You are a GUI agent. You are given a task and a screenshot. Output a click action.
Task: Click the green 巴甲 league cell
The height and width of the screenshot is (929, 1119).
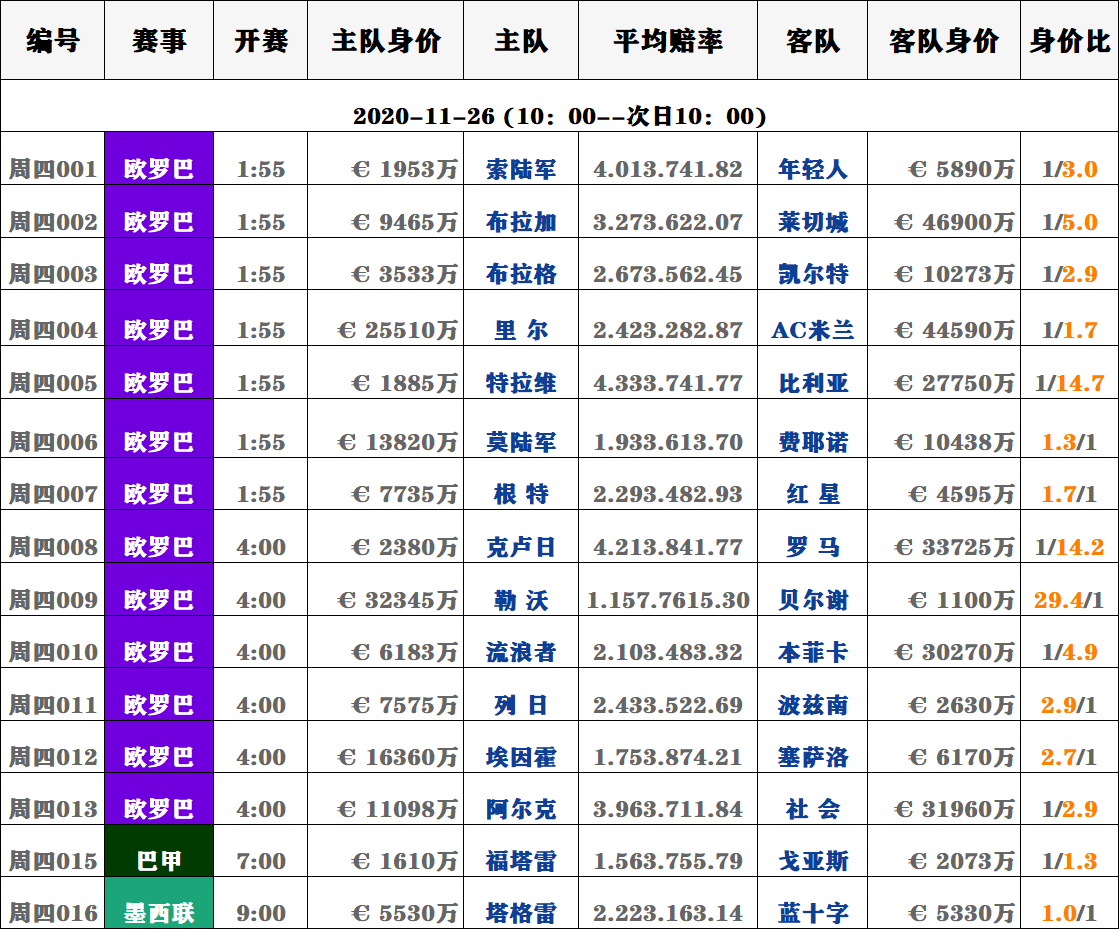click(x=159, y=861)
